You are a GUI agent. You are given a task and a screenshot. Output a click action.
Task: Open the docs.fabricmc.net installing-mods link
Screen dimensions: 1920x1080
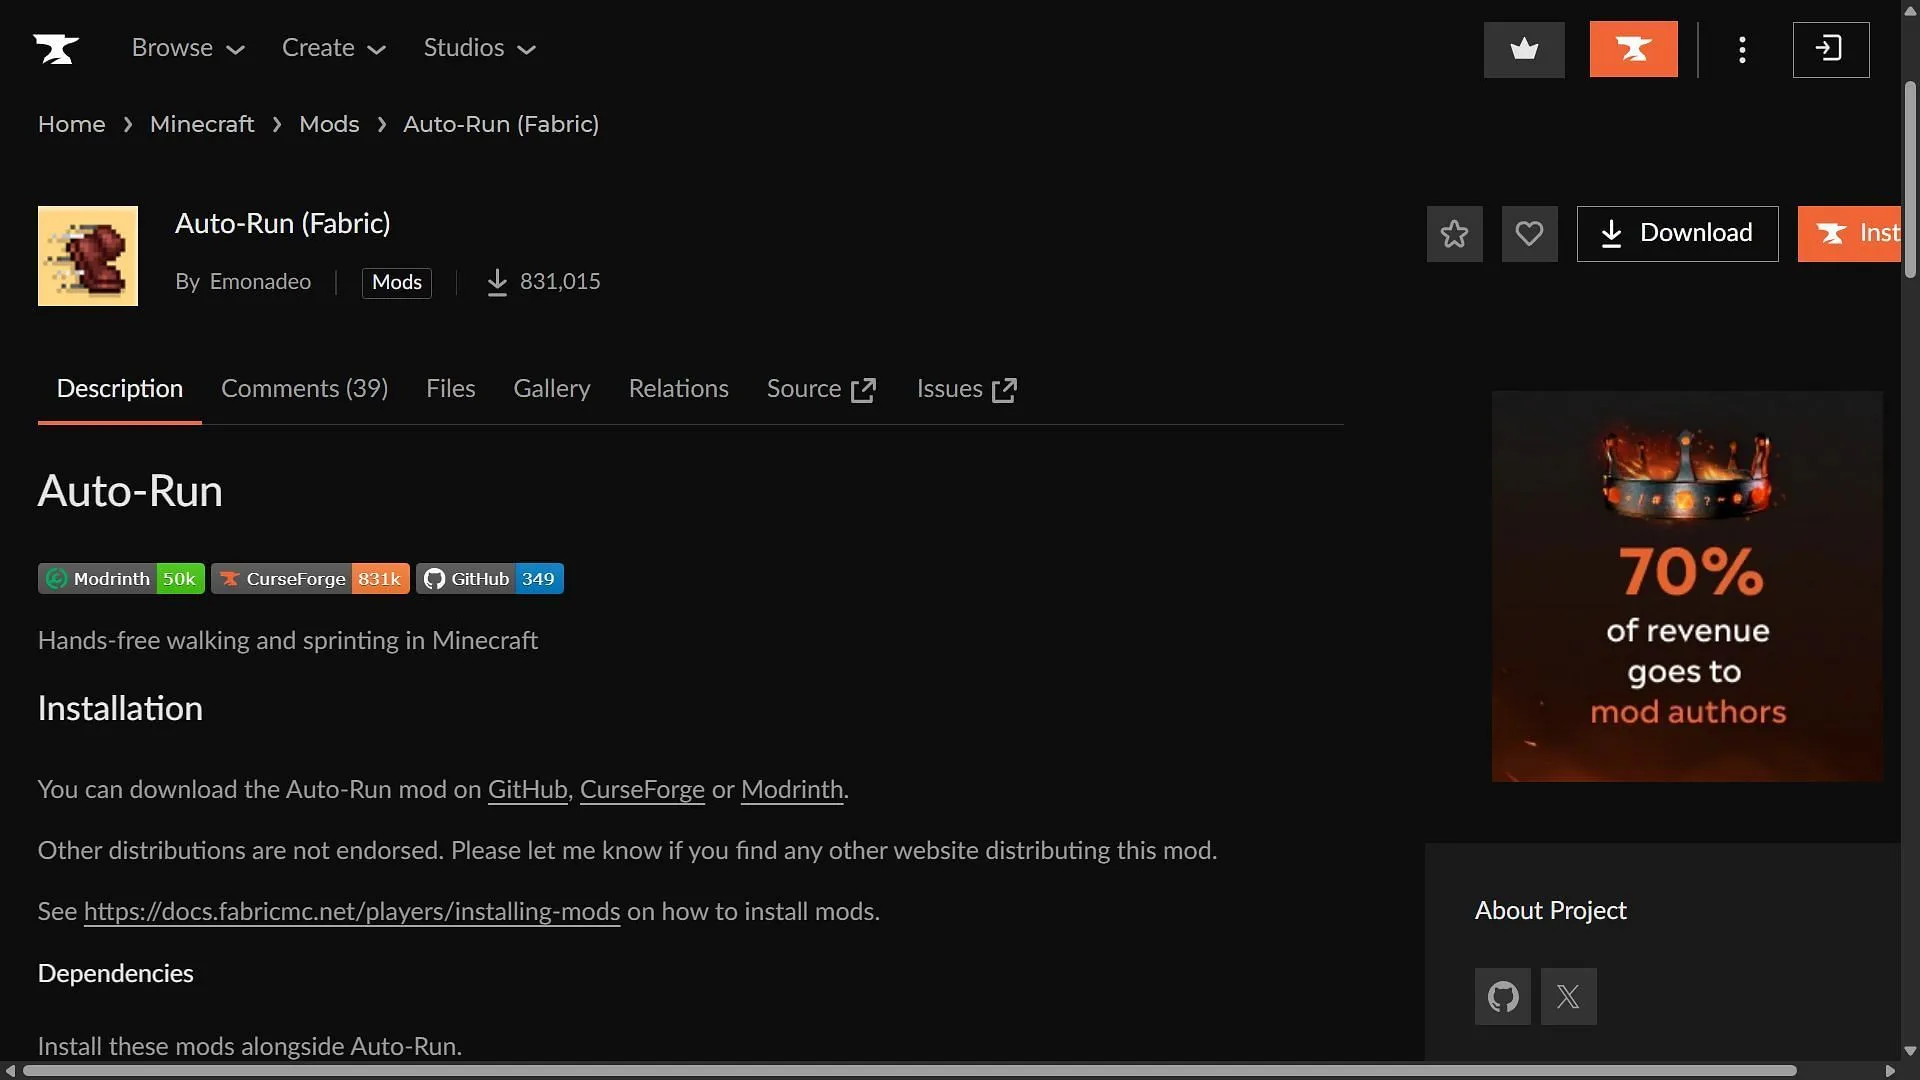tap(352, 912)
